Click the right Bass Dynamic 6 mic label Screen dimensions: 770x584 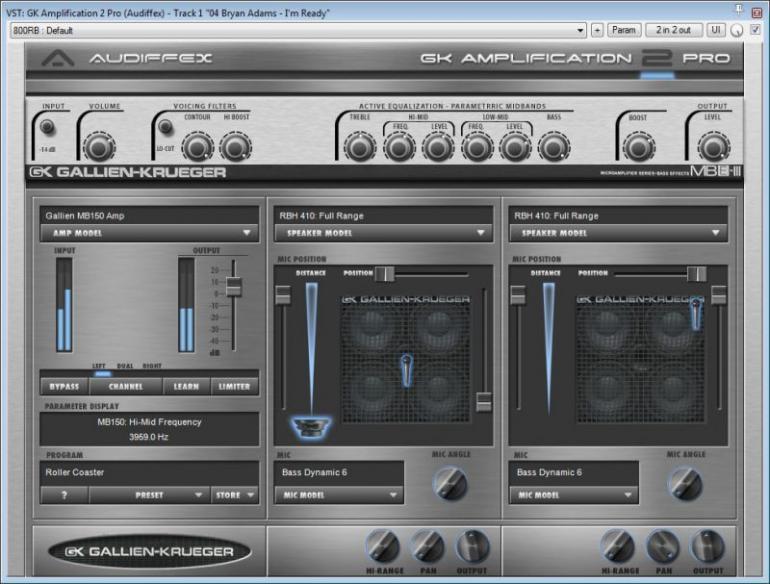(549, 473)
